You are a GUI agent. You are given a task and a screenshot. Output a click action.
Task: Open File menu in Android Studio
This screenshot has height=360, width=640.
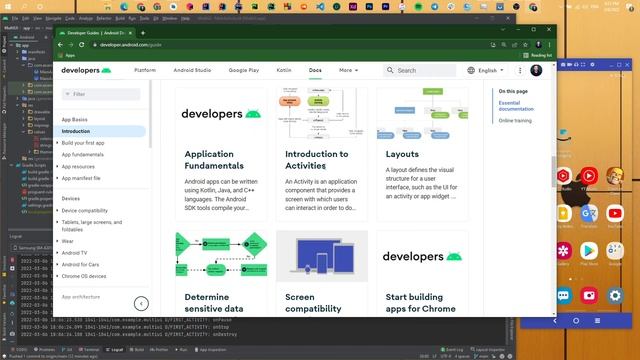(x=15, y=18)
